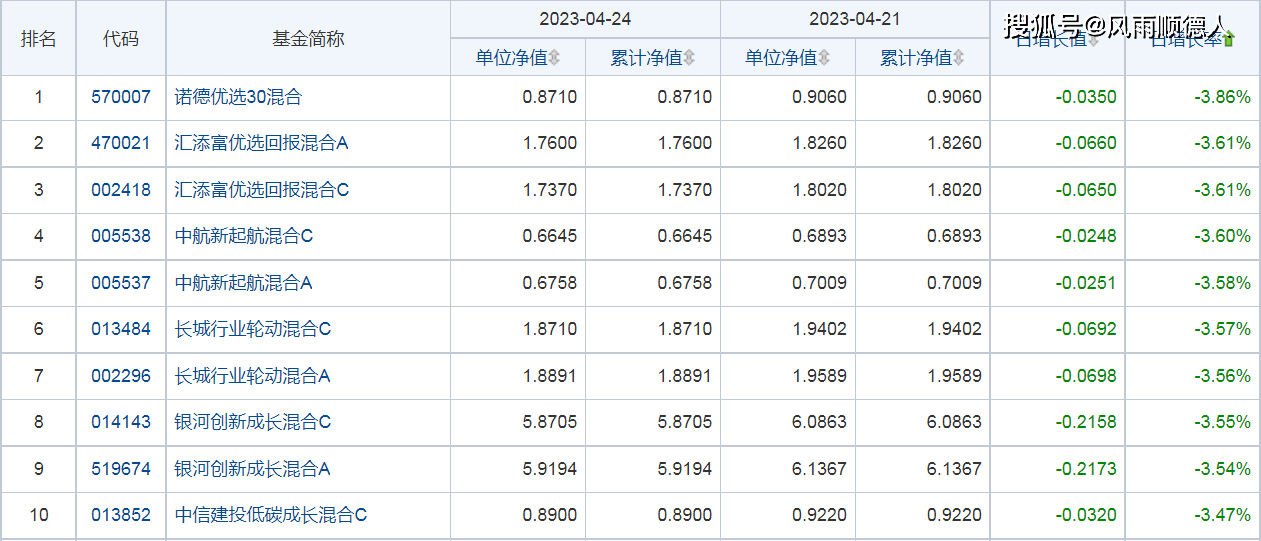Click the 日增长值 sort arrow icon

coord(1093,40)
